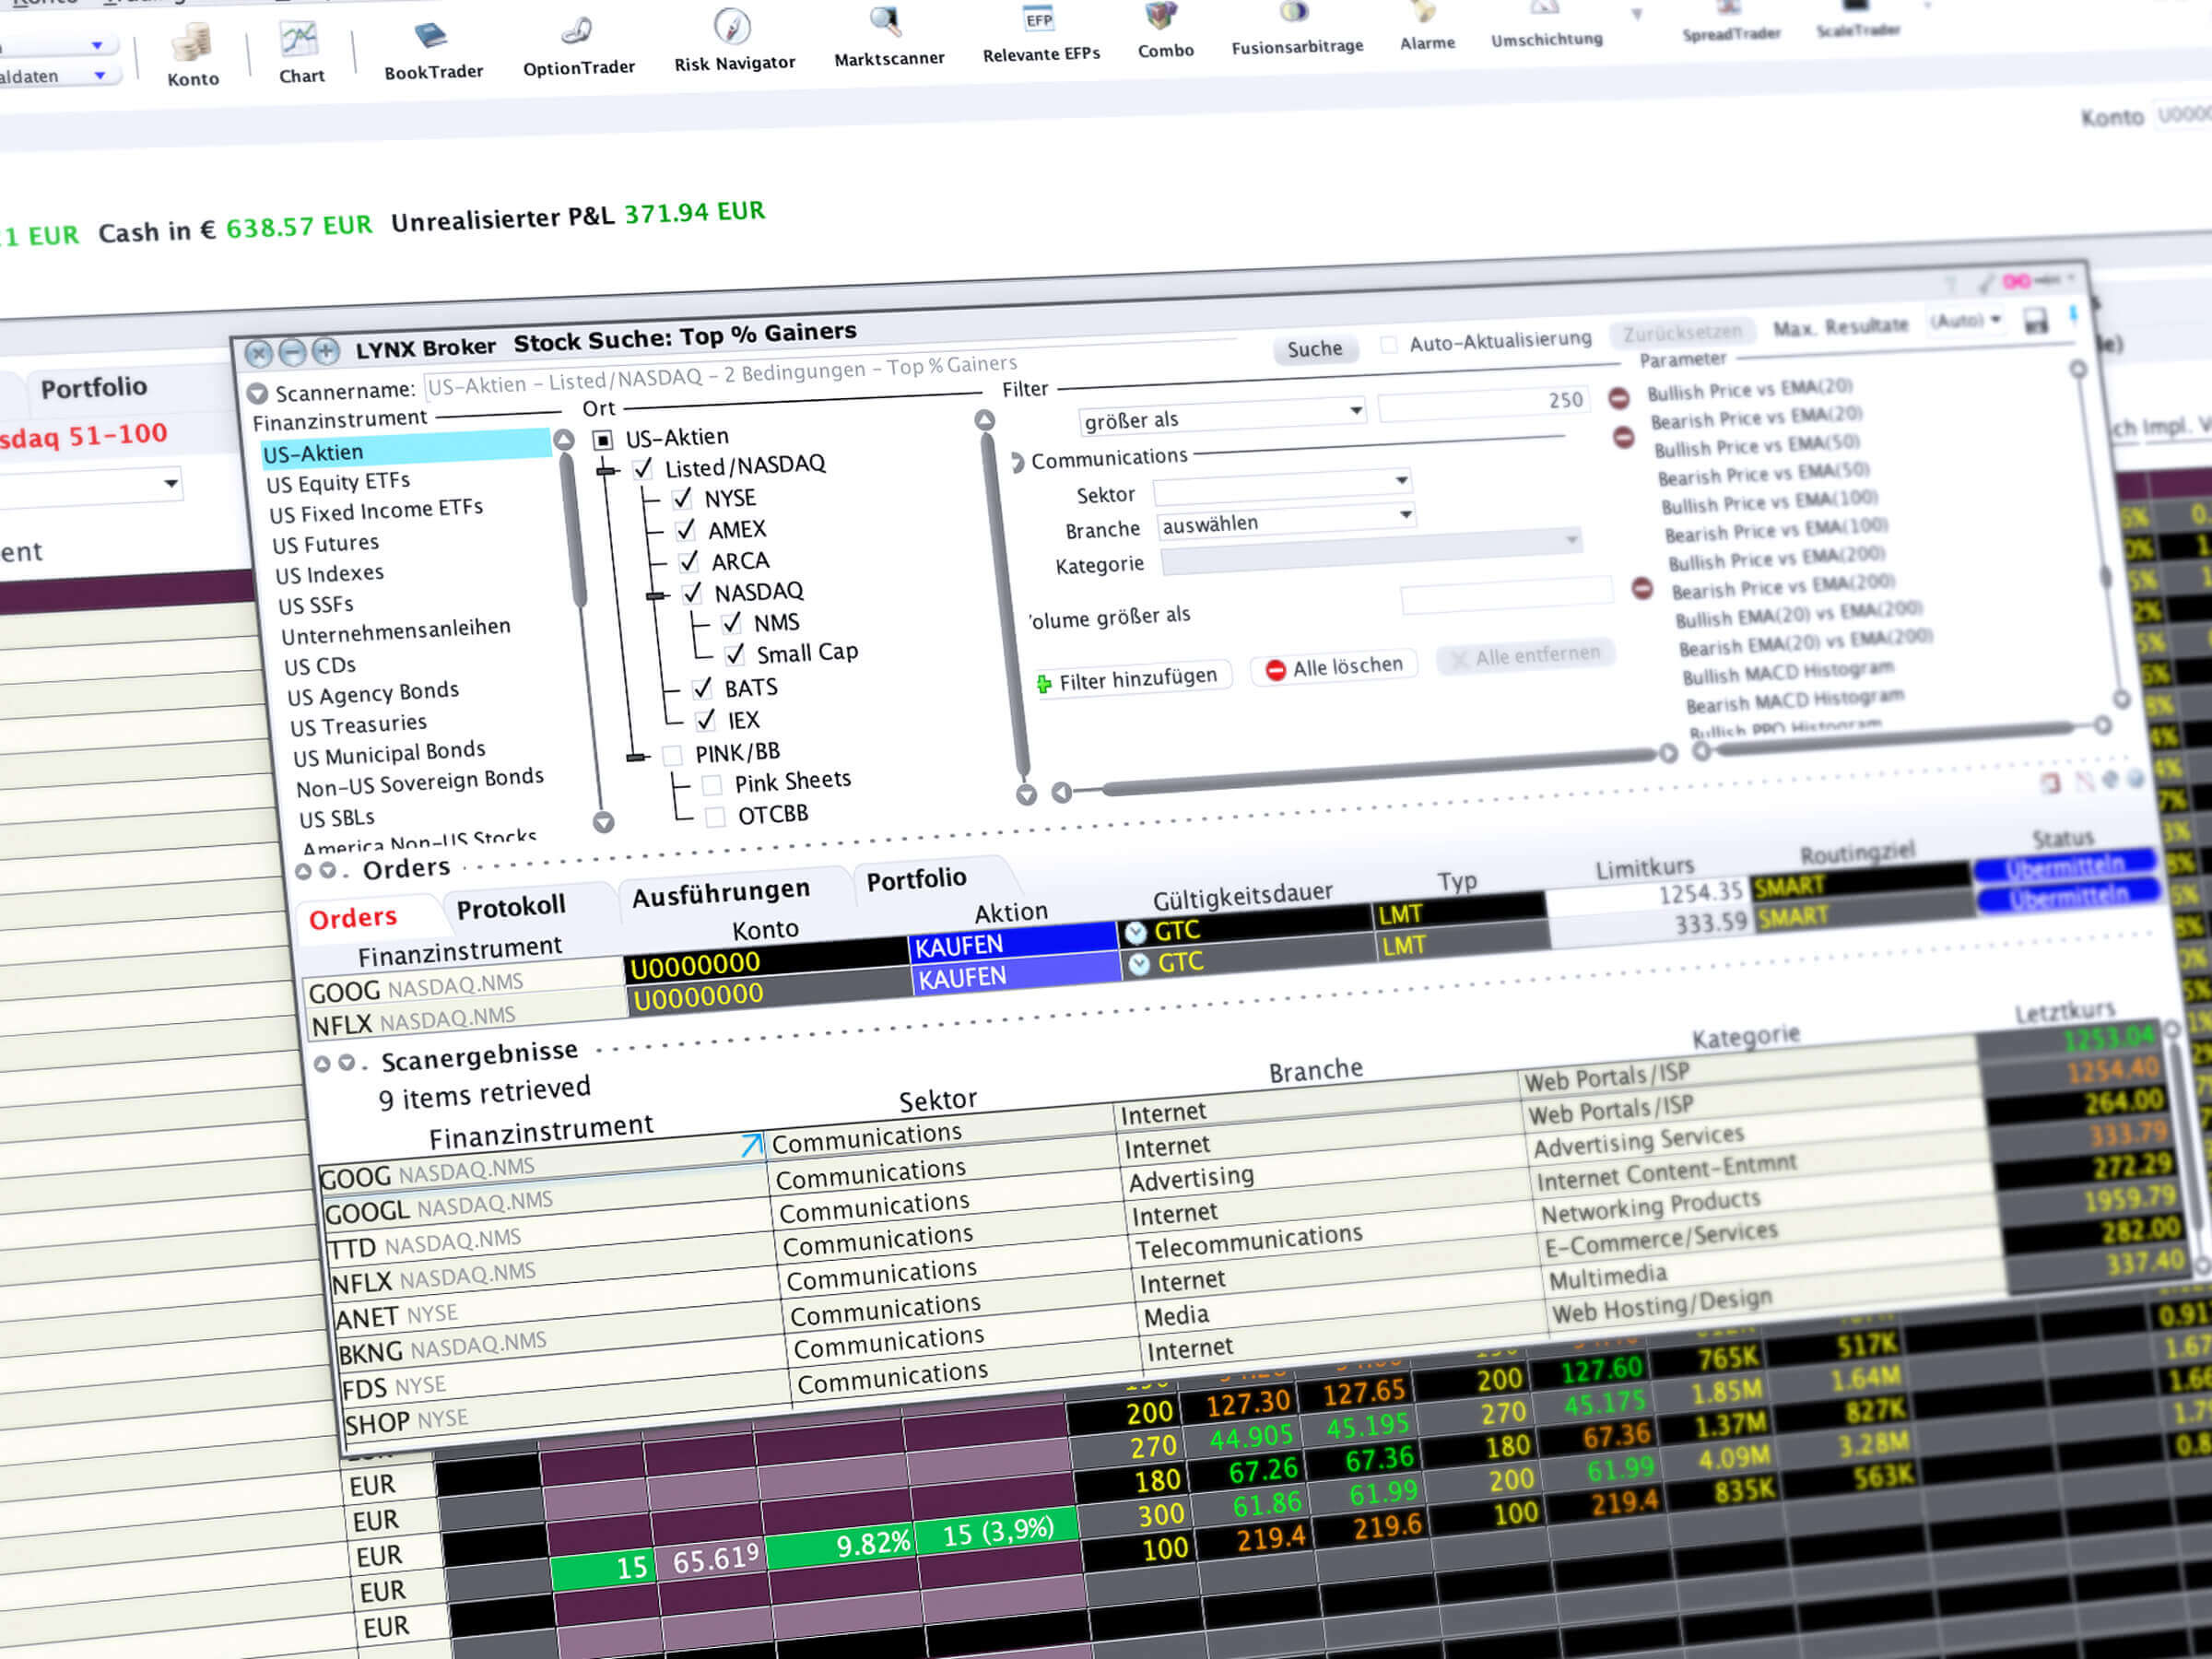
Task: Remove Bearish Price vs EMA(200) parameter
Action: click(x=1642, y=588)
